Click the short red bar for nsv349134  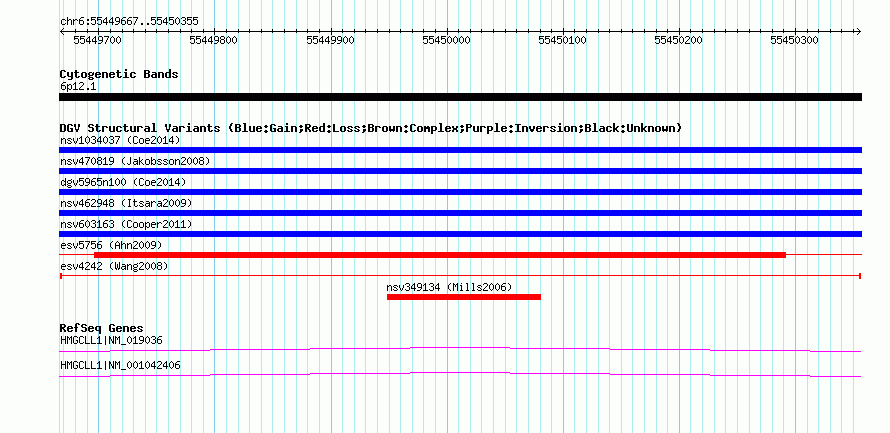point(464,297)
